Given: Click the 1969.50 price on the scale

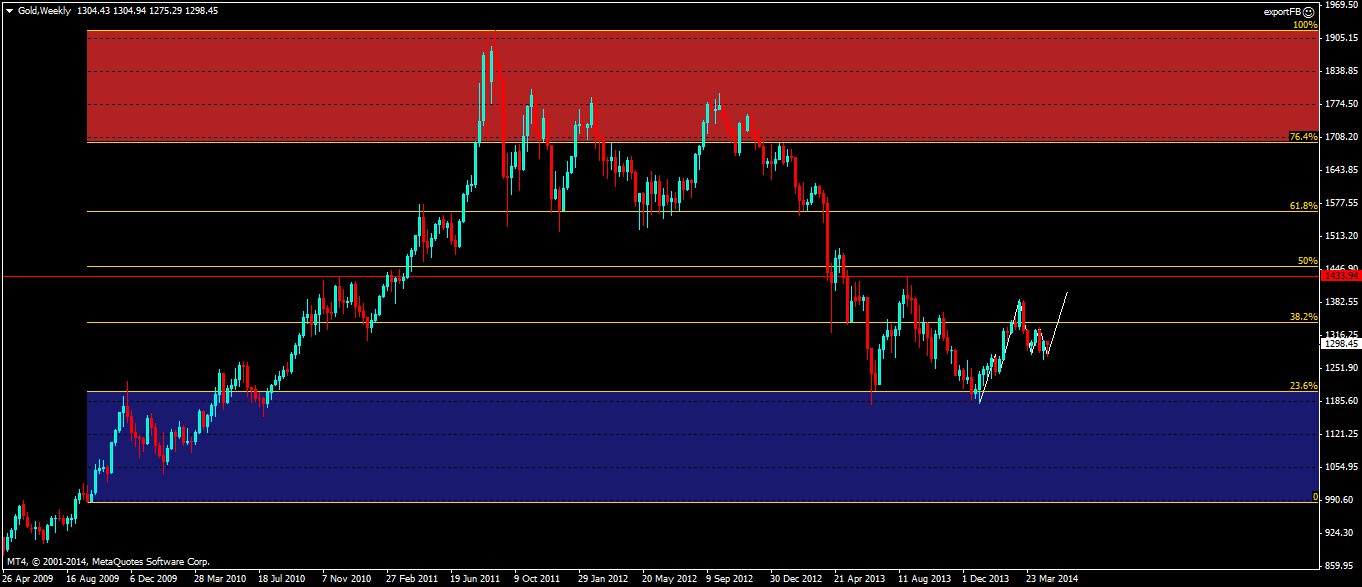Looking at the screenshot, I should coord(1340,6).
